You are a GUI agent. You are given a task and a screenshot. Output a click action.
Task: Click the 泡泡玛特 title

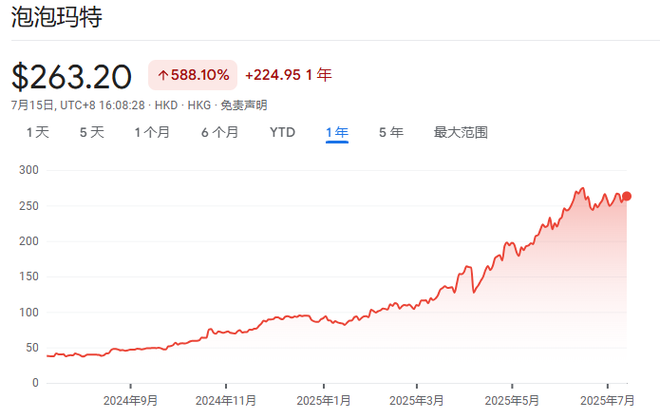56,17
